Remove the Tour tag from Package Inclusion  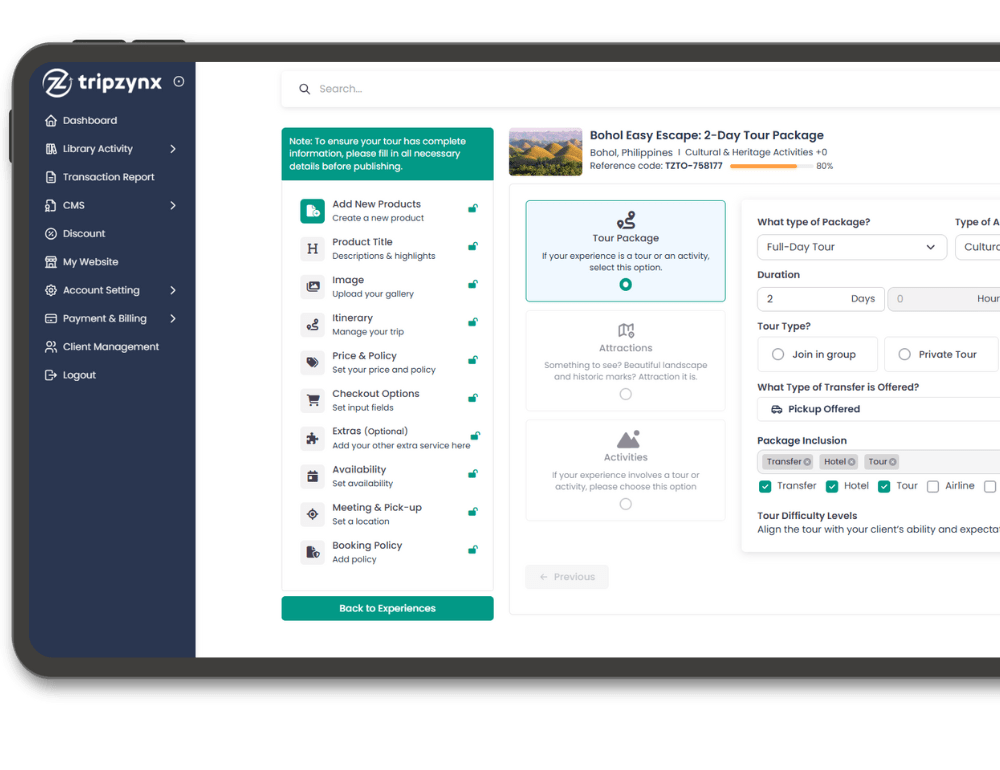pos(892,462)
